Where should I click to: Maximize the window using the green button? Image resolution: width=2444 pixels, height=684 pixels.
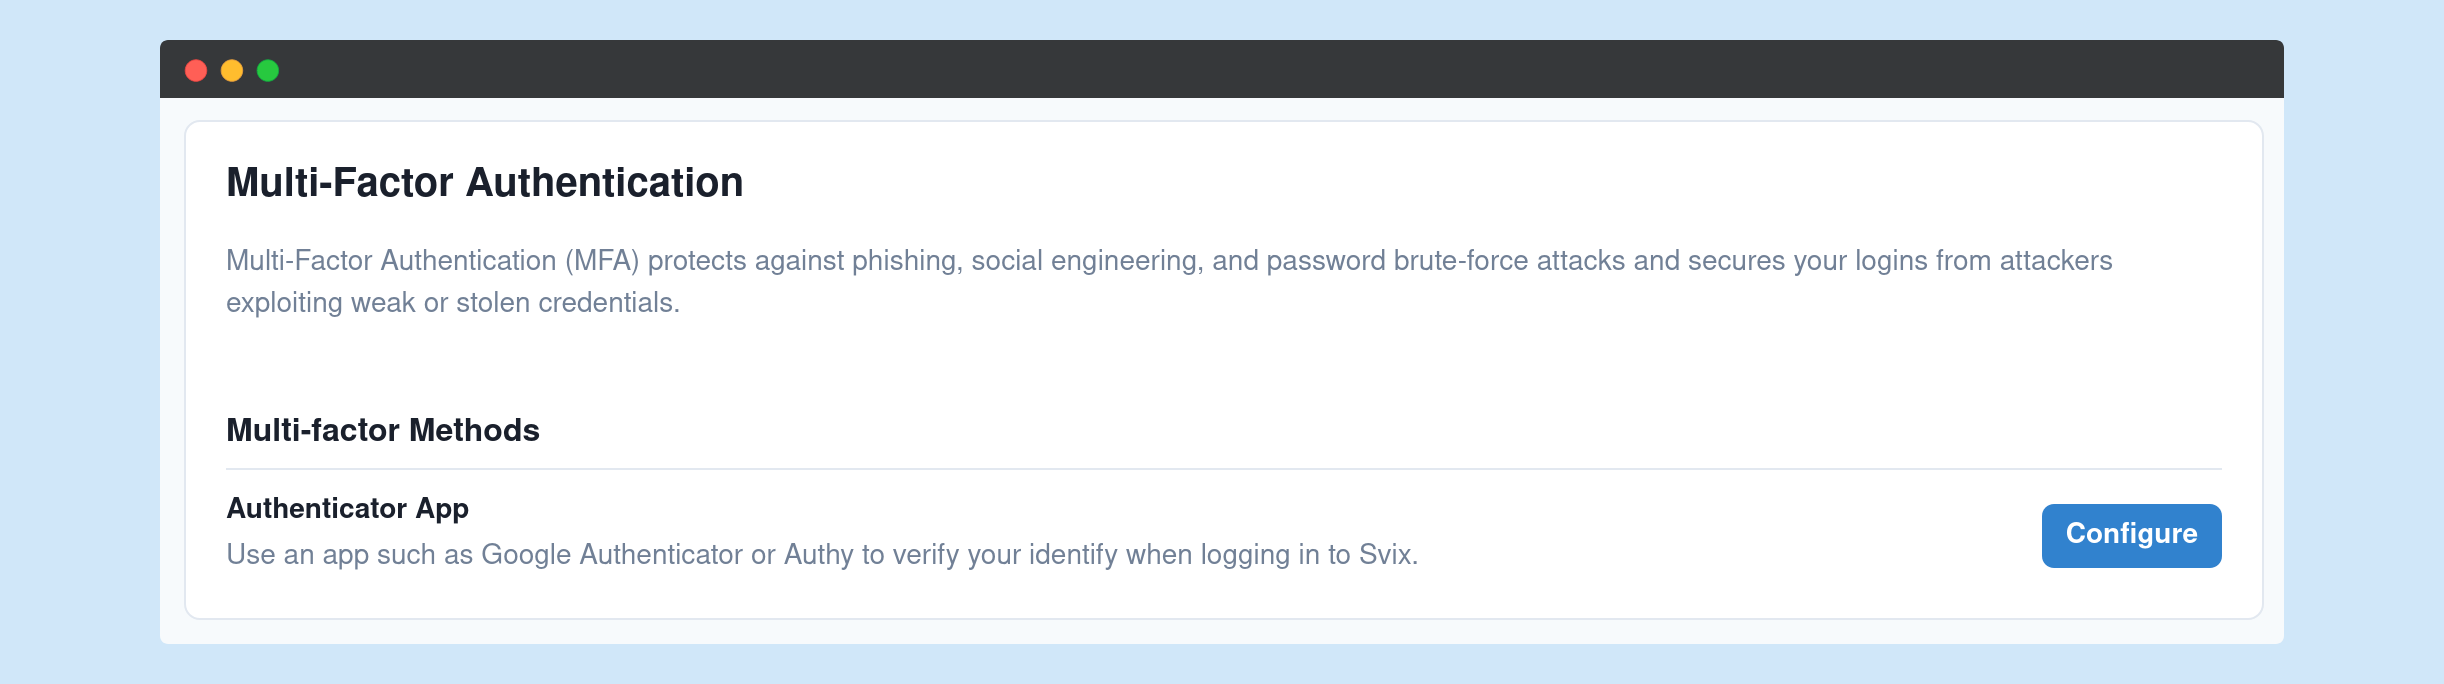pyautogui.click(x=268, y=70)
